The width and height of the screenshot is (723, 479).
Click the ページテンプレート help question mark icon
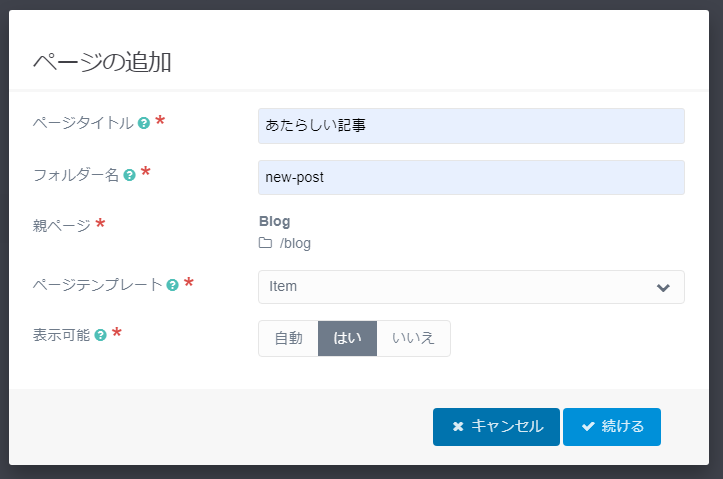(x=172, y=285)
